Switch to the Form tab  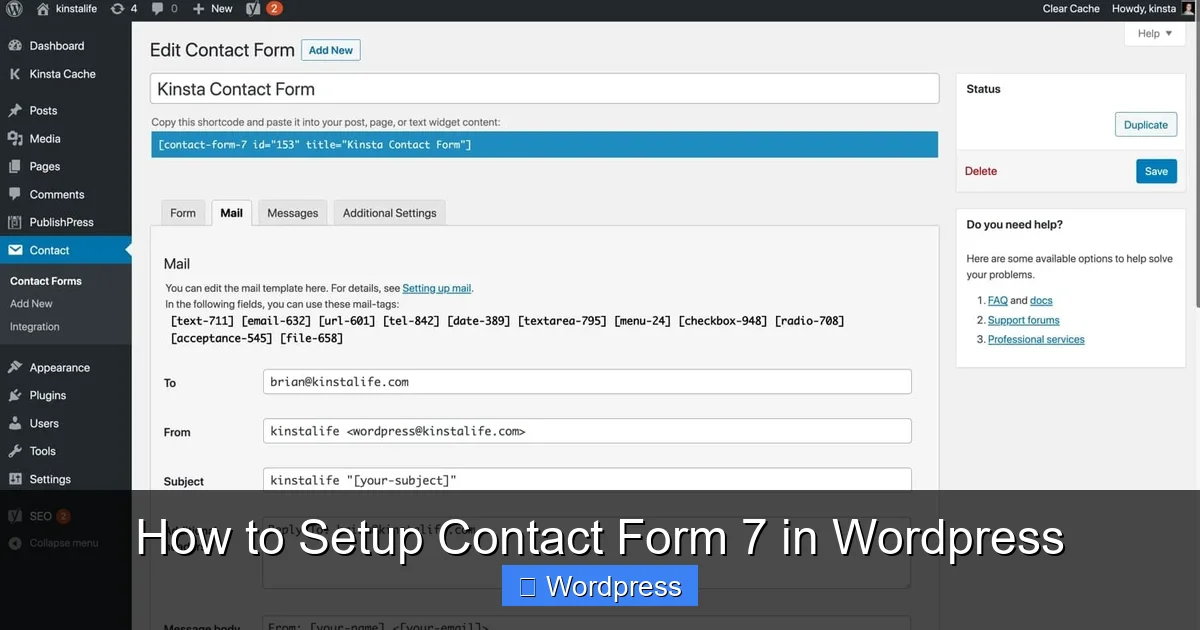[183, 213]
